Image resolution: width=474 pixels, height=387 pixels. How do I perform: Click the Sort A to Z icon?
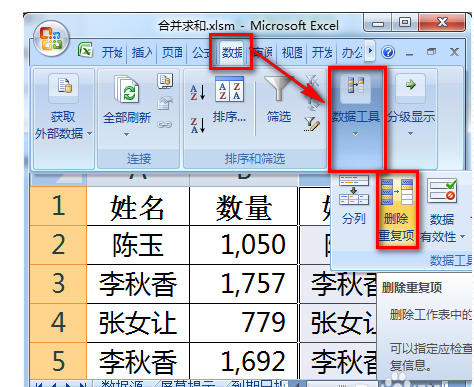pyautogui.click(x=198, y=93)
